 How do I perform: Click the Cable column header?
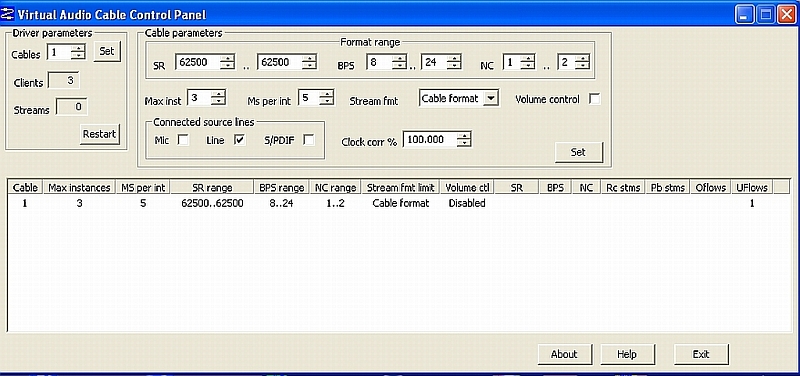[x=25, y=187]
